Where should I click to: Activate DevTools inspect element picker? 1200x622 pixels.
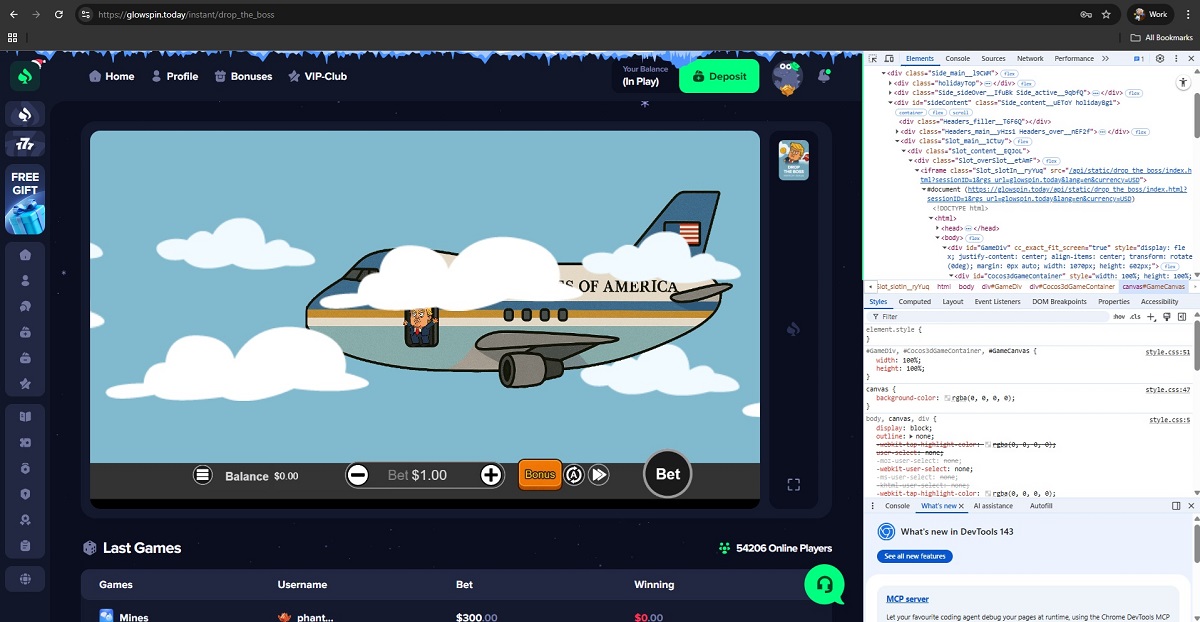[x=873, y=59]
